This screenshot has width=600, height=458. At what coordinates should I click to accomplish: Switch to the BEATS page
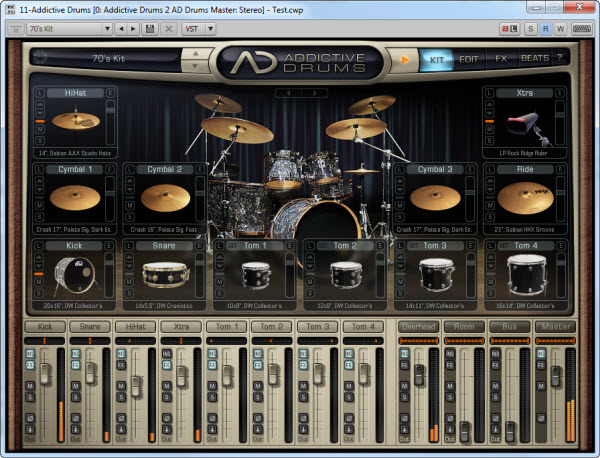(x=535, y=59)
